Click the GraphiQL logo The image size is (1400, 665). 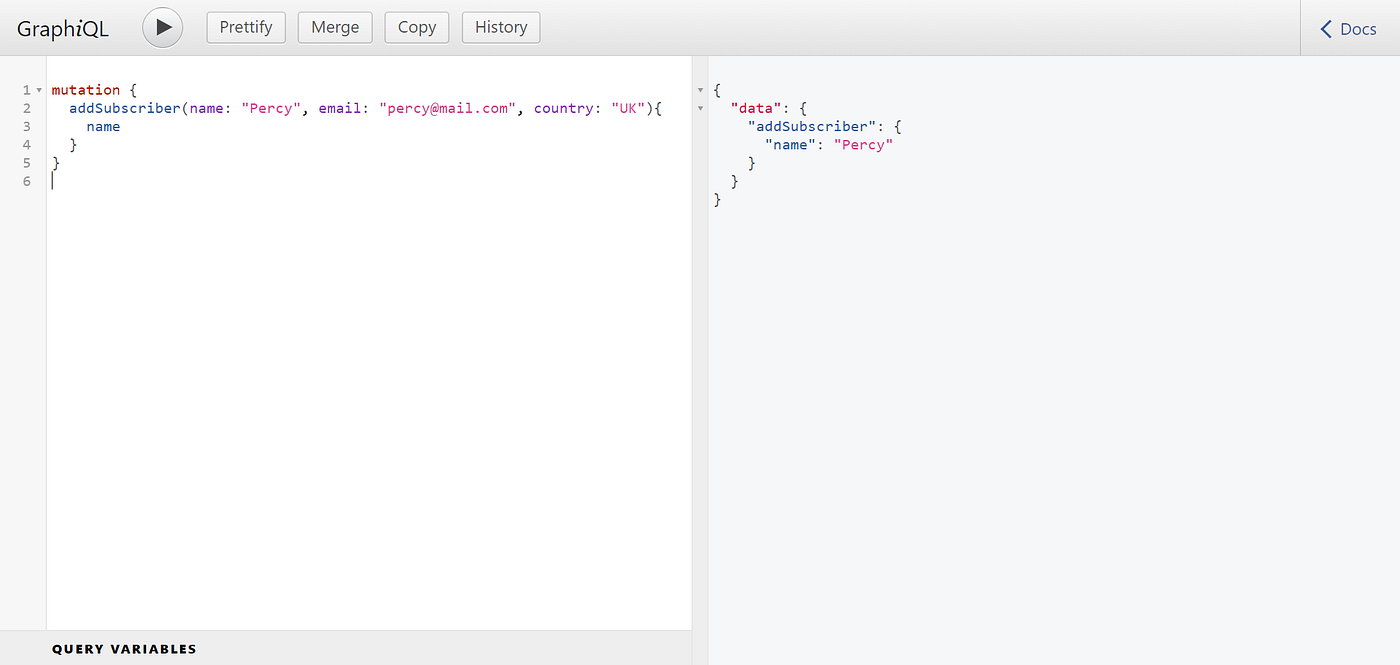click(62, 28)
